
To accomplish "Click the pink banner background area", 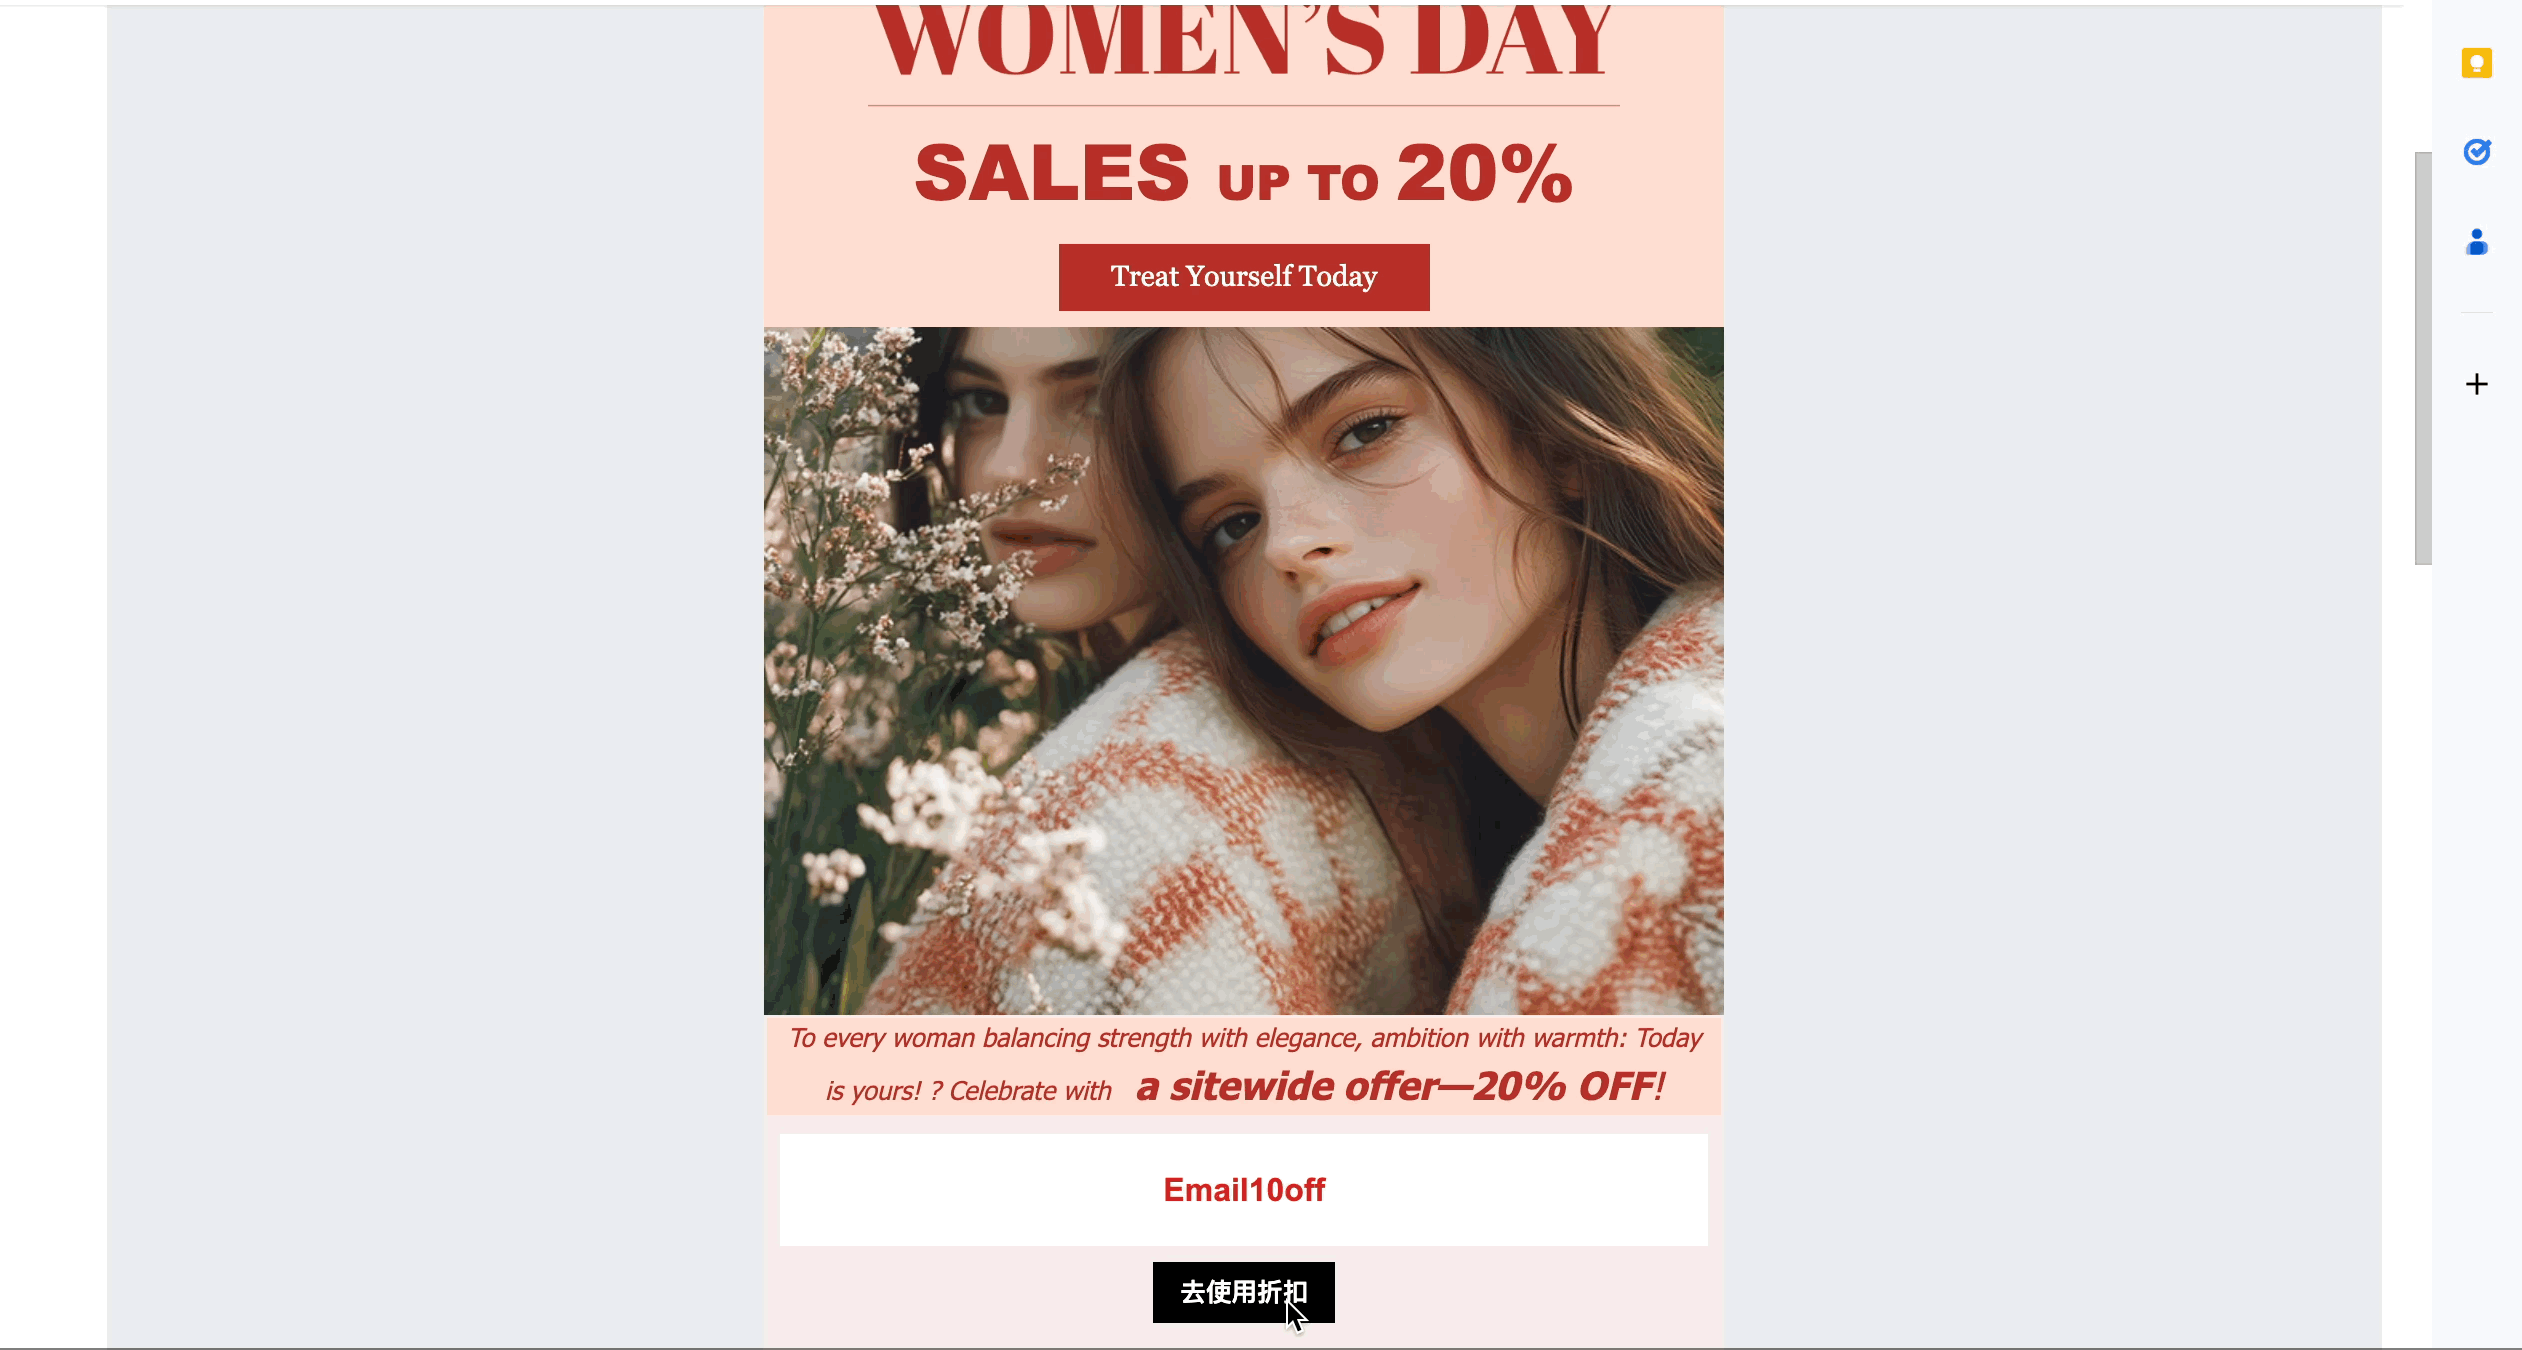I will 850,200.
